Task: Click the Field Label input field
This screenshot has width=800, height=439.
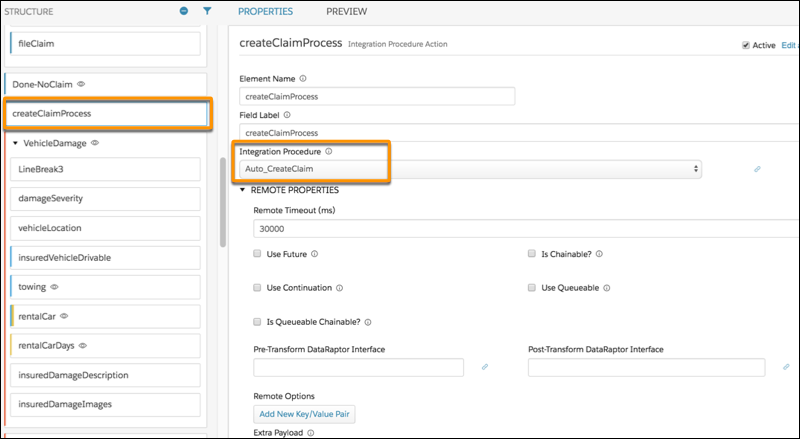Action: [x=519, y=133]
